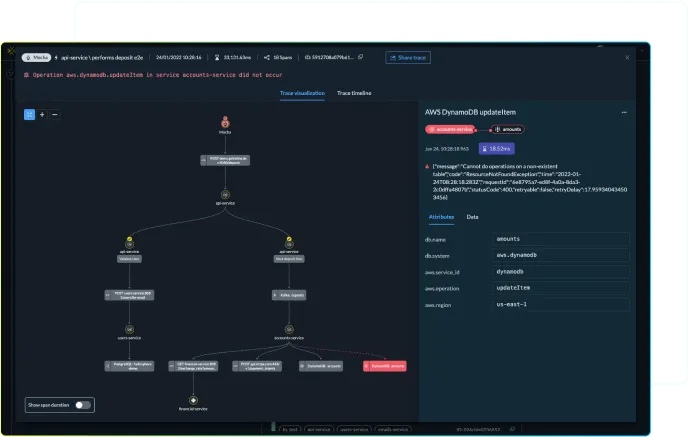
Task: Click the api-service \ performs deposit e2e title
Action: 102,58
